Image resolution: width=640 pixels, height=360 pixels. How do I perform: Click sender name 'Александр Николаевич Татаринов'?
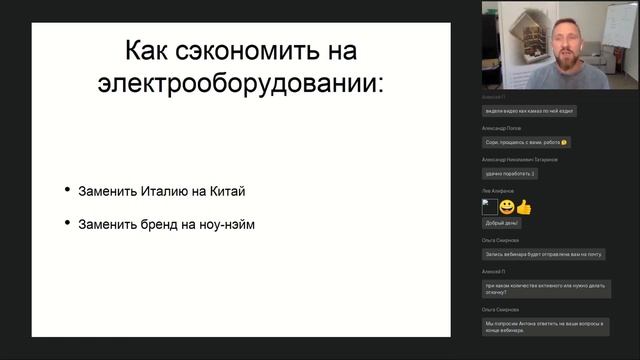520,160
